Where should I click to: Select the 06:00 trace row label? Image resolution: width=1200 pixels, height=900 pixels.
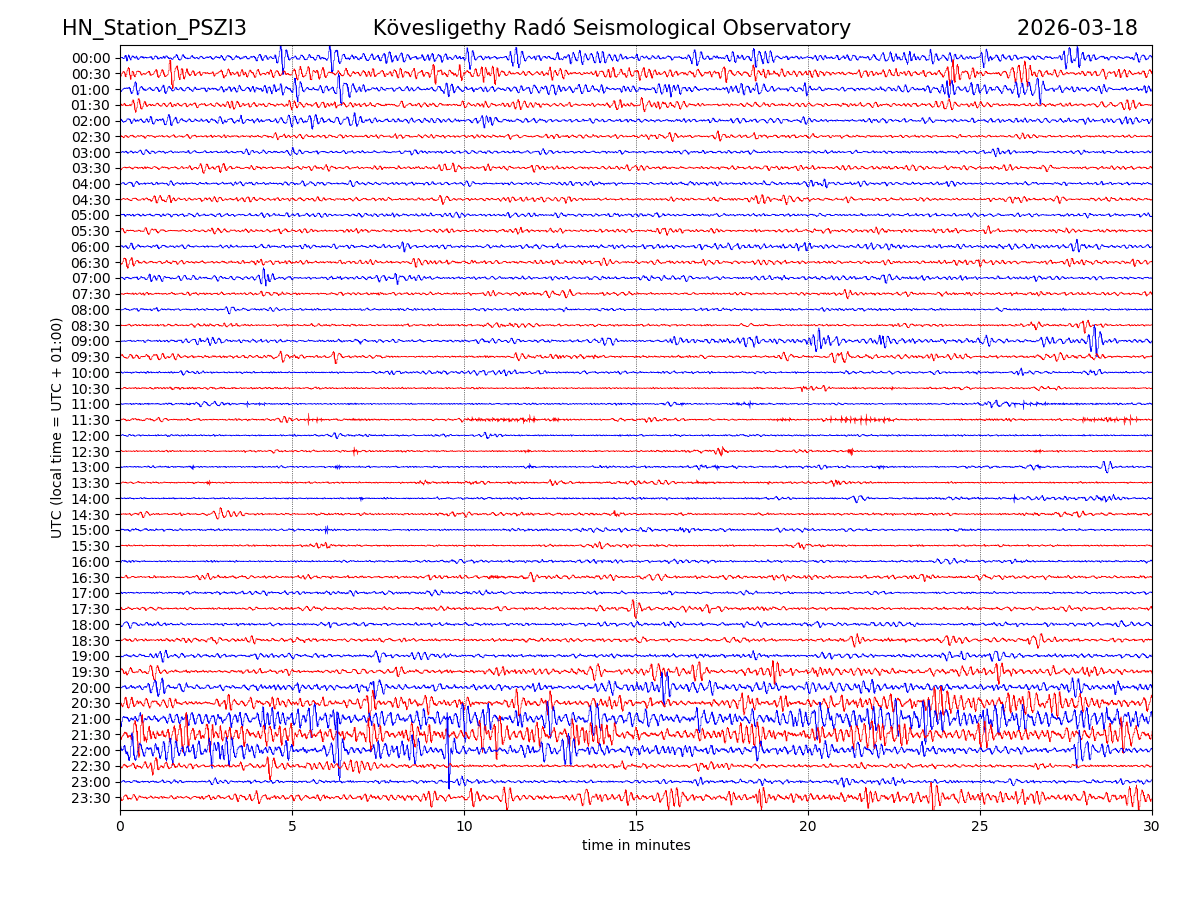(91, 247)
